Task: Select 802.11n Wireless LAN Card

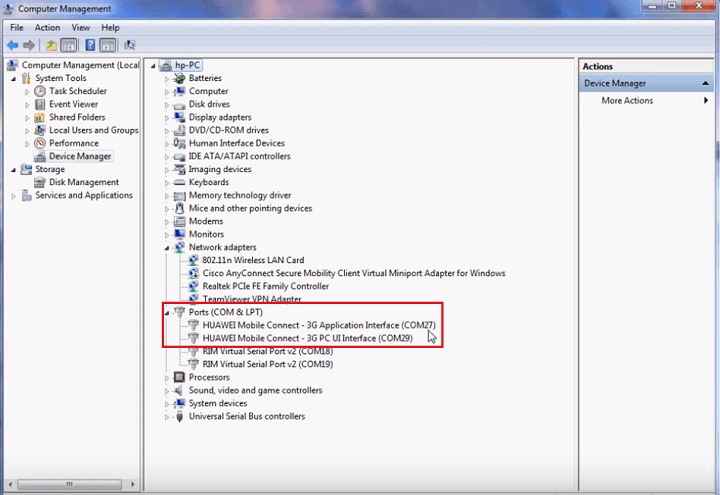Action: (x=253, y=260)
